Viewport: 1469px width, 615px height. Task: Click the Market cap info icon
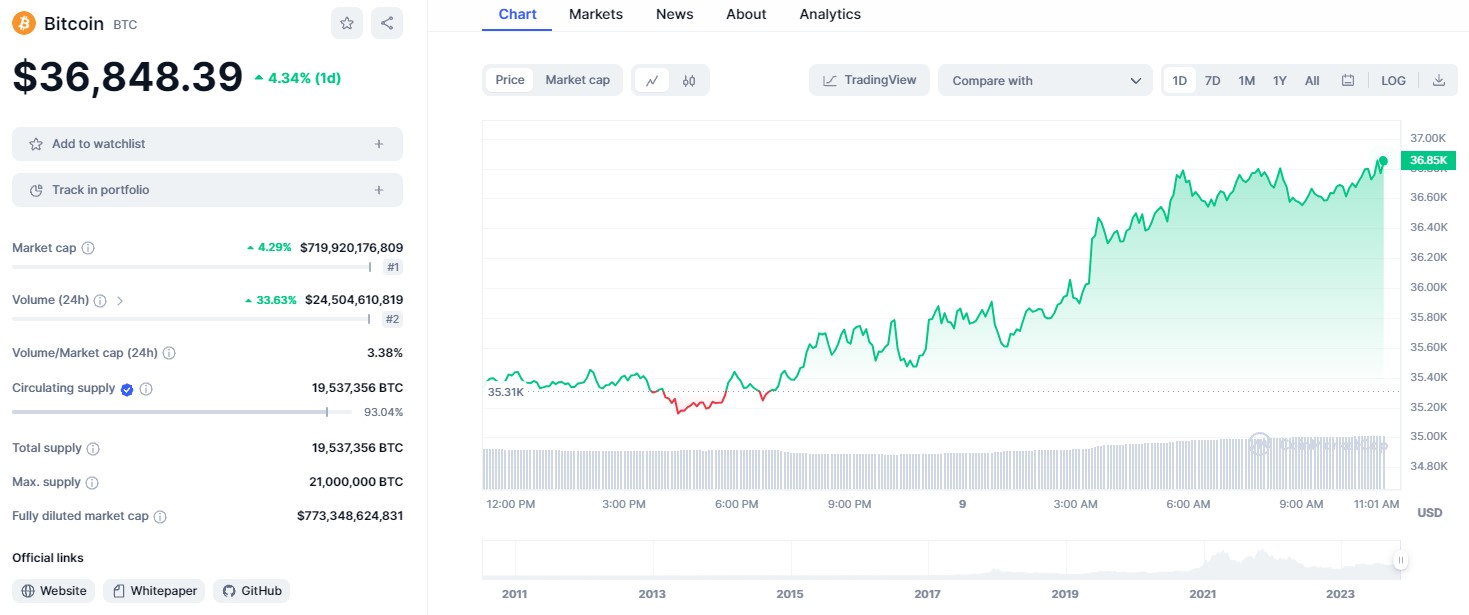[88, 248]
